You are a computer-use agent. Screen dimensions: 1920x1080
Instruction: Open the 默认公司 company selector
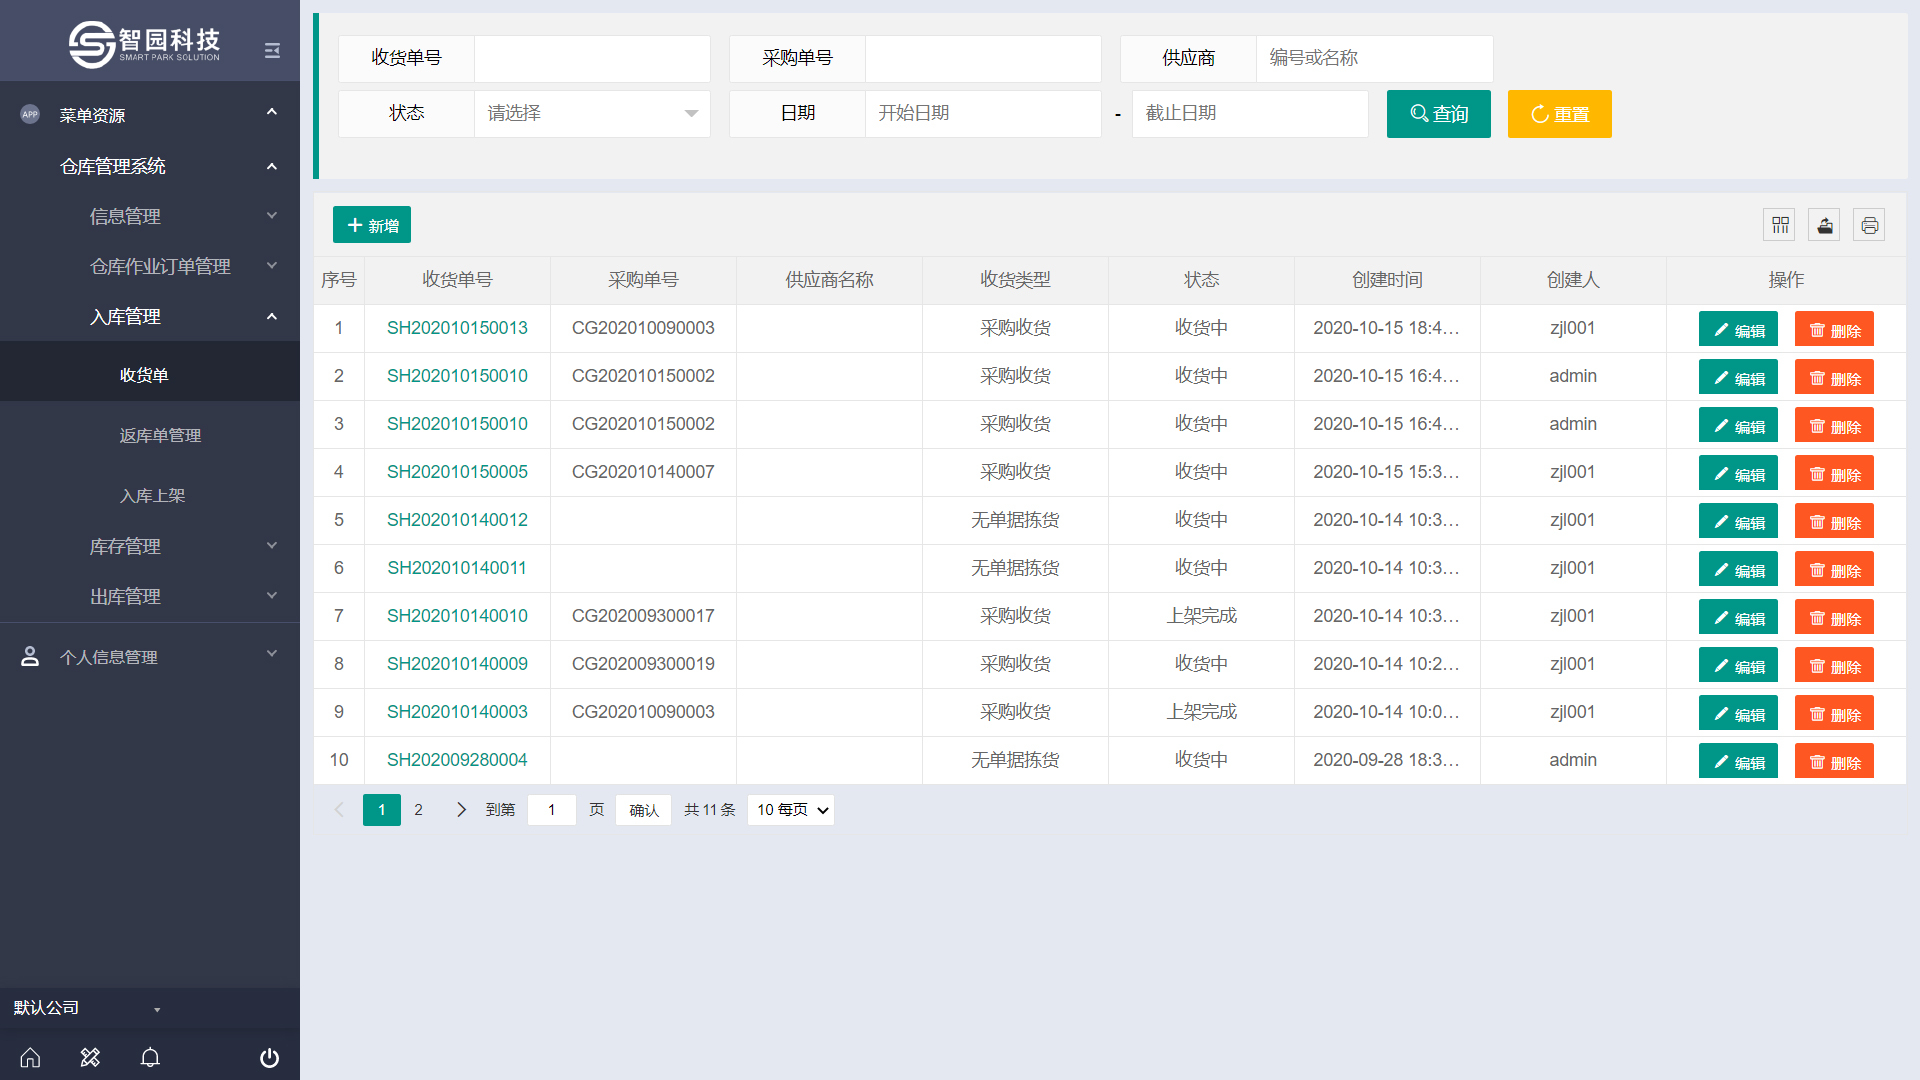coord(86,1008)
